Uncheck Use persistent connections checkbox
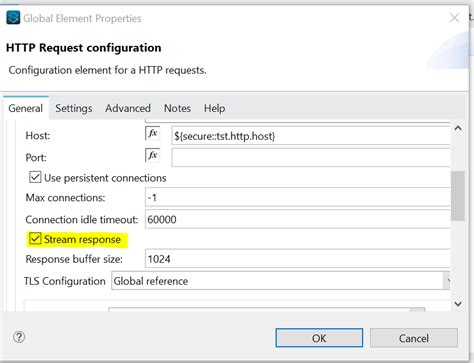Image resolution: width=474 pixels, height=363 pixels. [35, 177]
